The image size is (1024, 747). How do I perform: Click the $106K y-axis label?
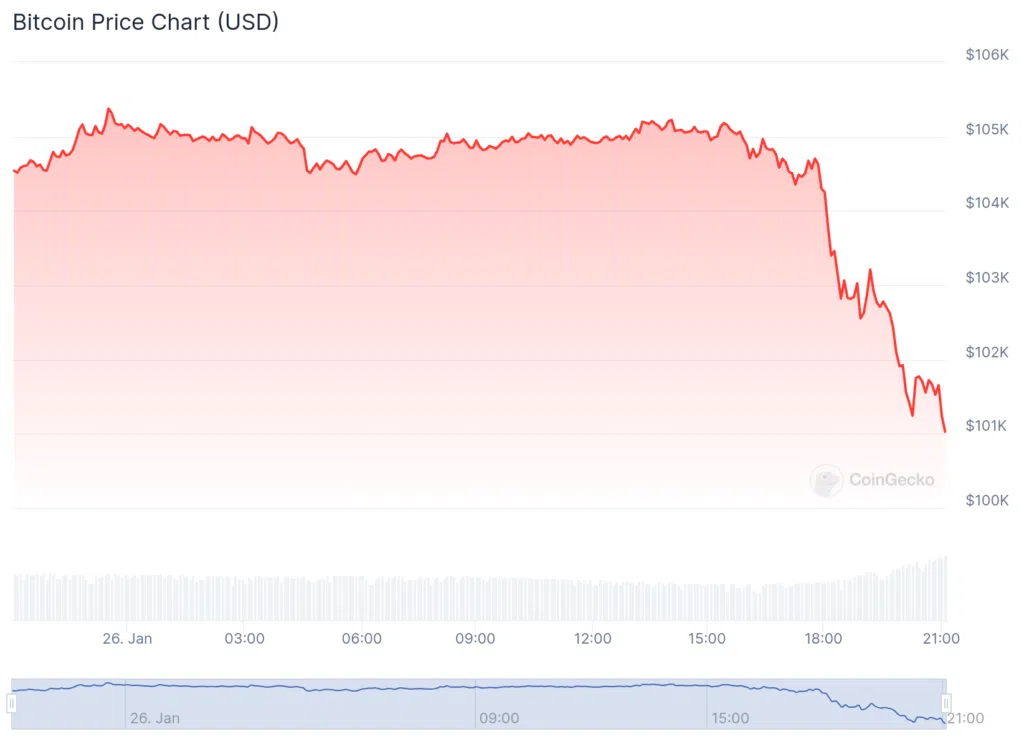pyautogui.click(x=987, y=55)
